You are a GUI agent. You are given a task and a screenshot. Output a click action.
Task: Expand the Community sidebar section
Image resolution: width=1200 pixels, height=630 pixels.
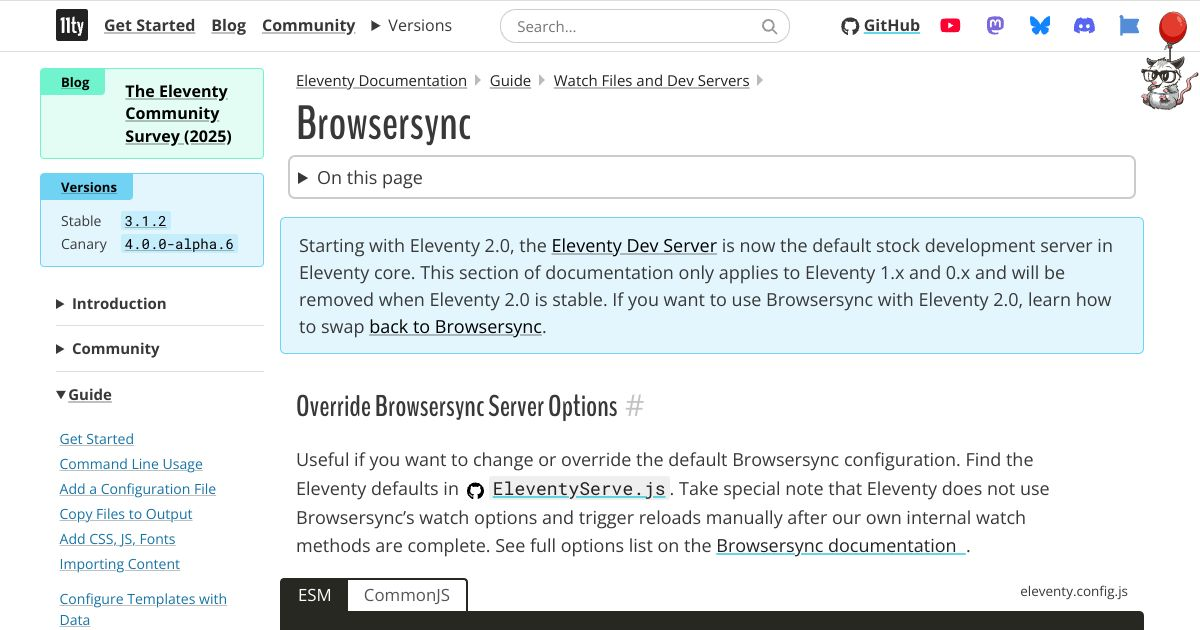click(x=115, y=349)
